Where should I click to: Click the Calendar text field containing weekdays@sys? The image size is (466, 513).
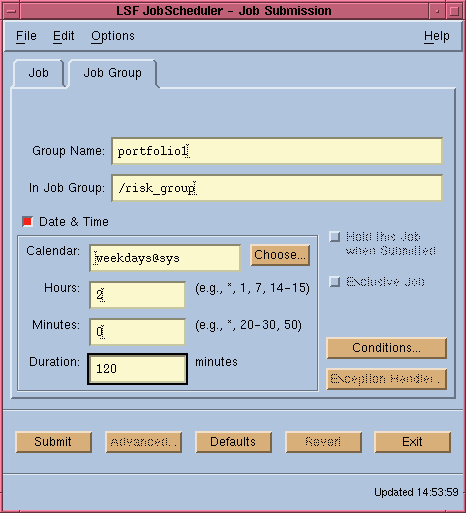coord(165,258)
